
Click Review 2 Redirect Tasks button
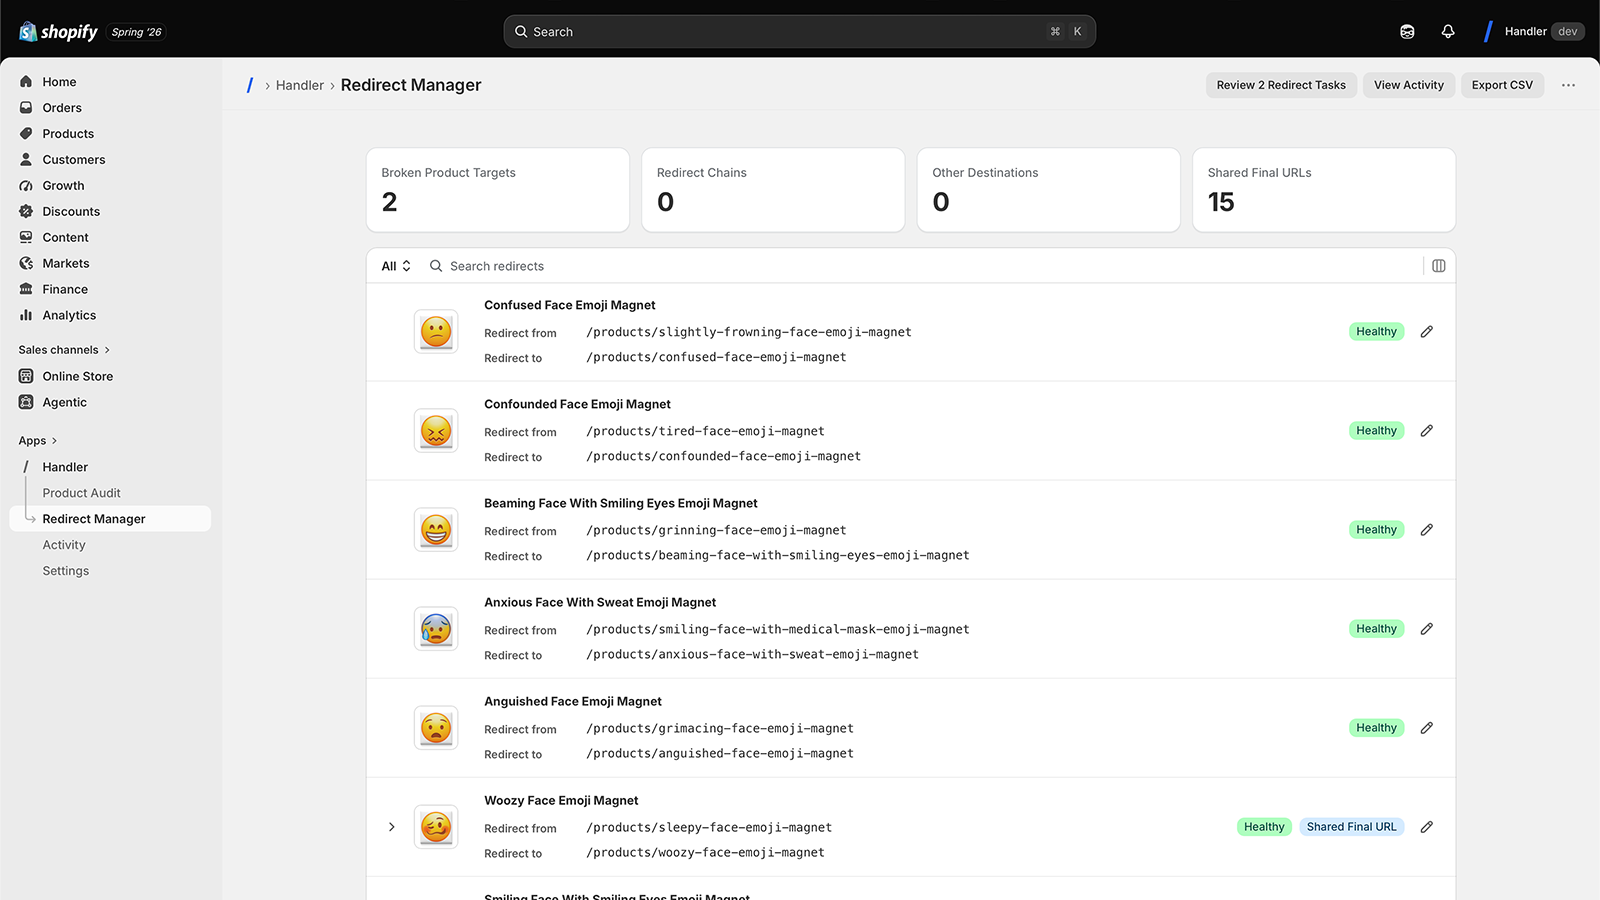(x=1281, y=85)
